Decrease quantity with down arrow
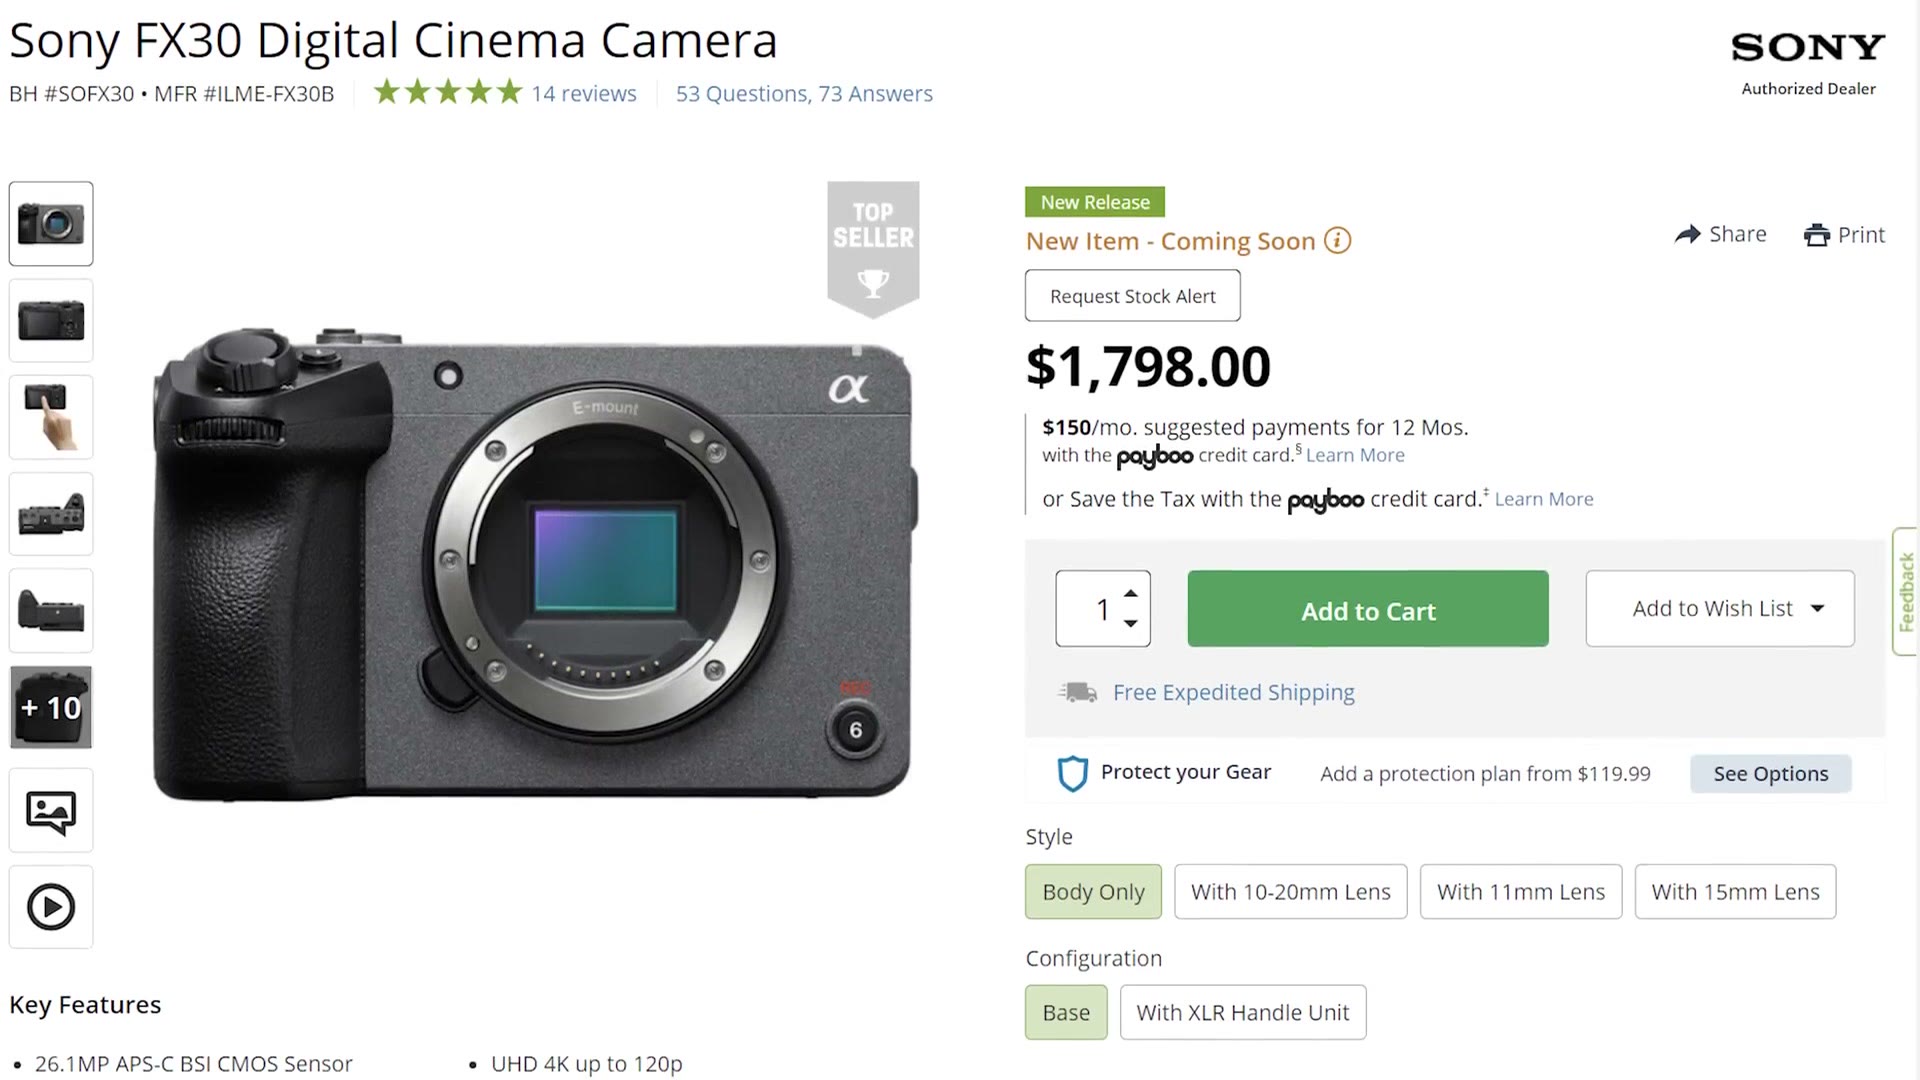The height and width of the screenshot is (1080, 1920). click(1130, 623)
